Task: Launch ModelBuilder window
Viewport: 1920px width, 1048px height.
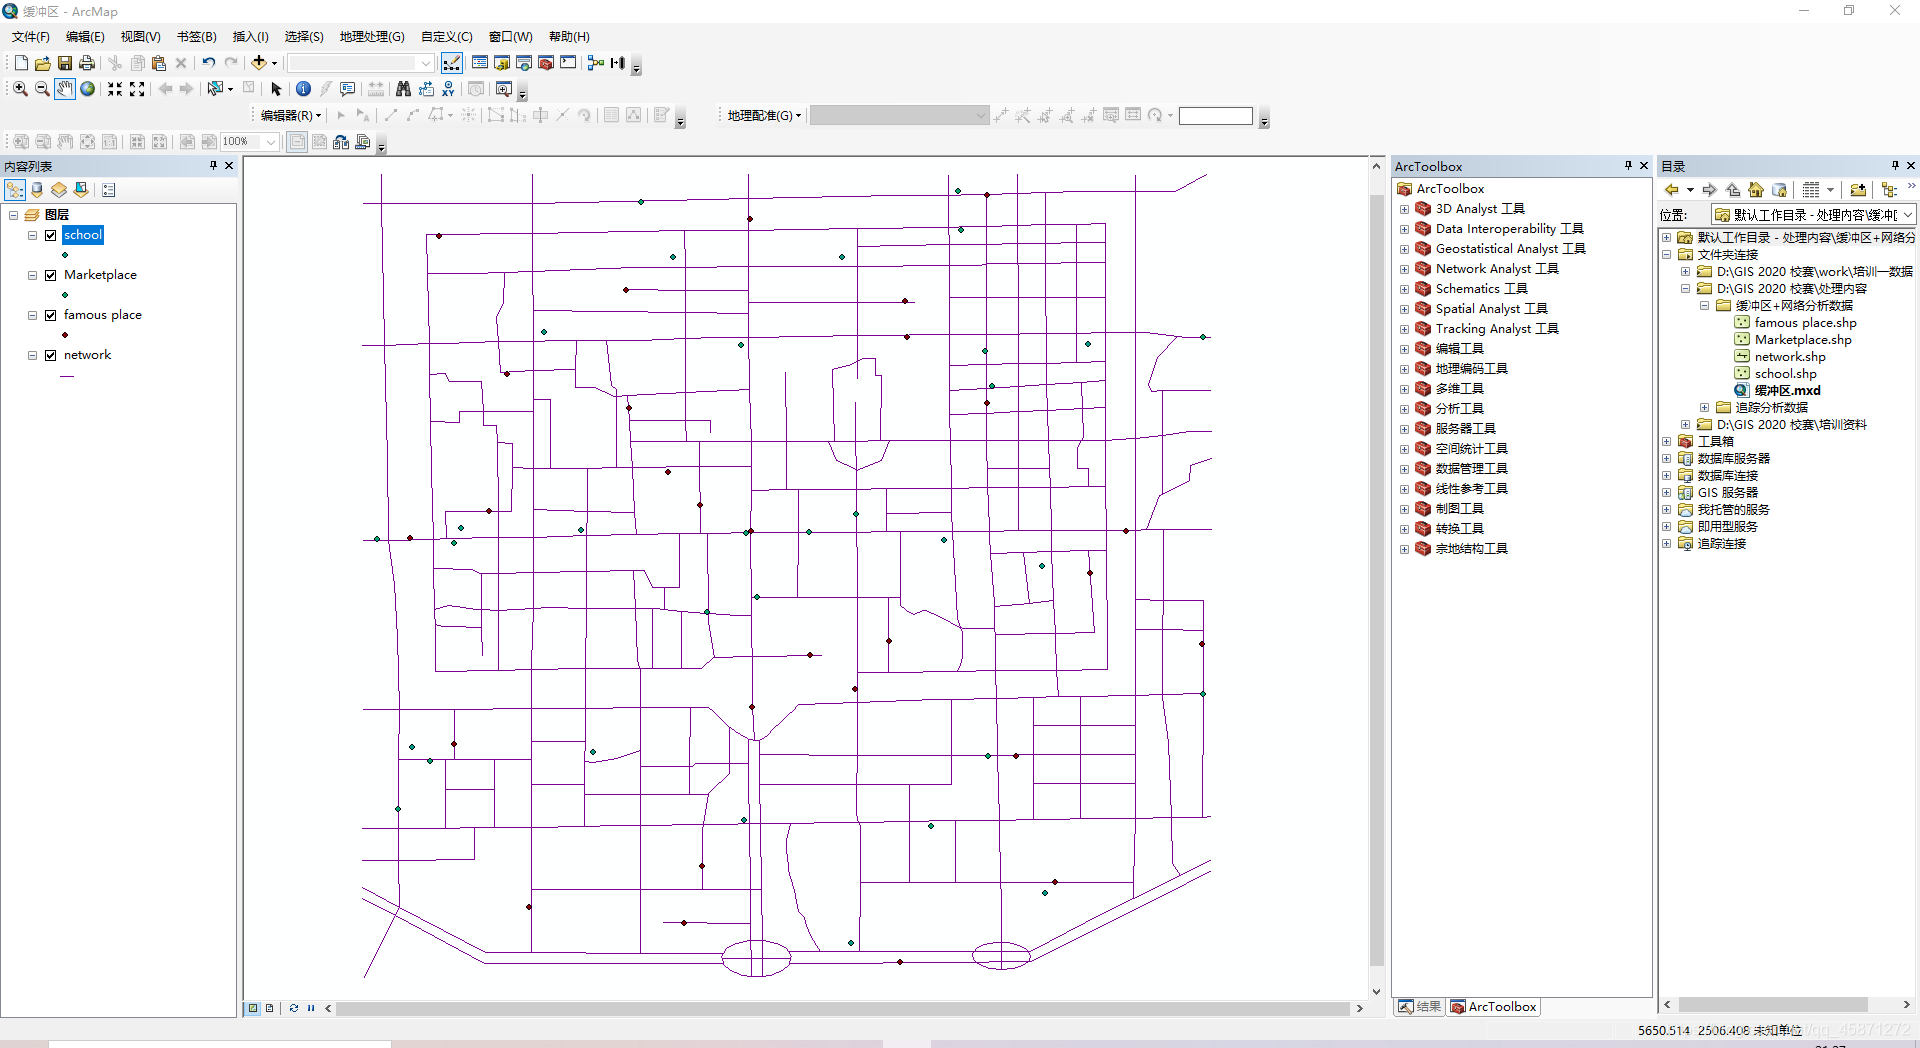Action: pyautogui.click(x=596, y=63)
